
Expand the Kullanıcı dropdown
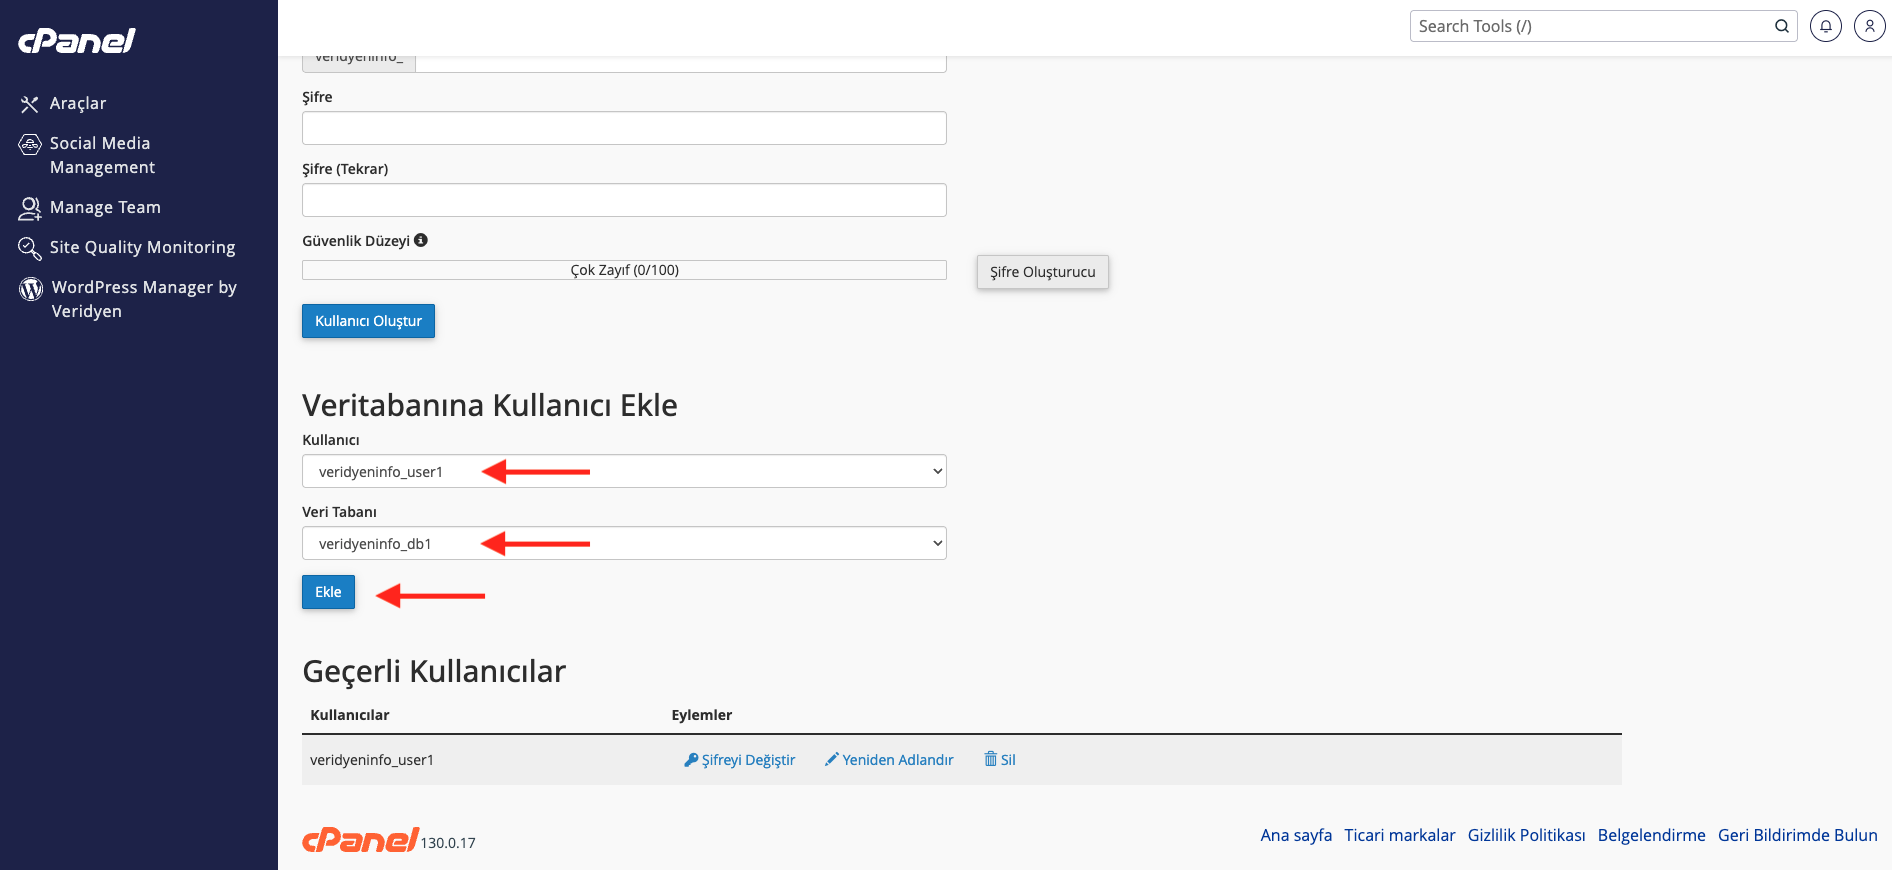(624, 471)
